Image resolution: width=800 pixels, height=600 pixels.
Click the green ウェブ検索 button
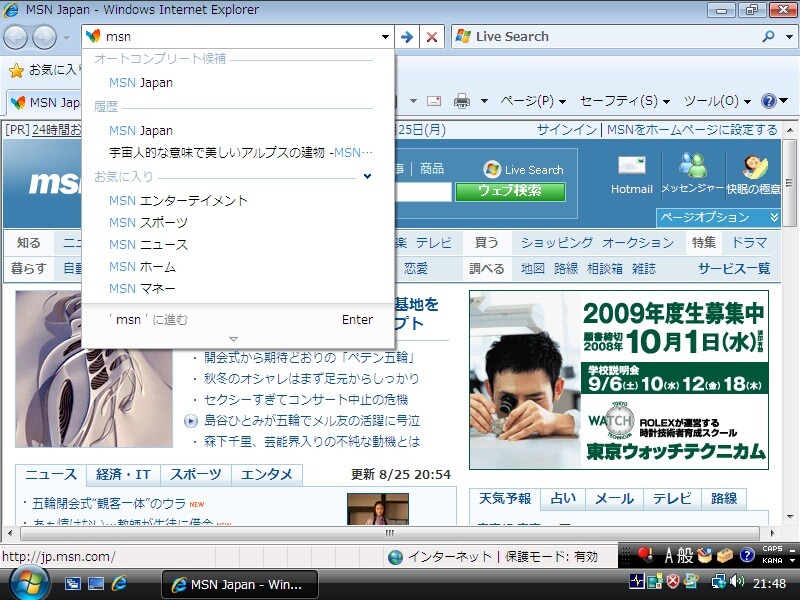(510, 191)
